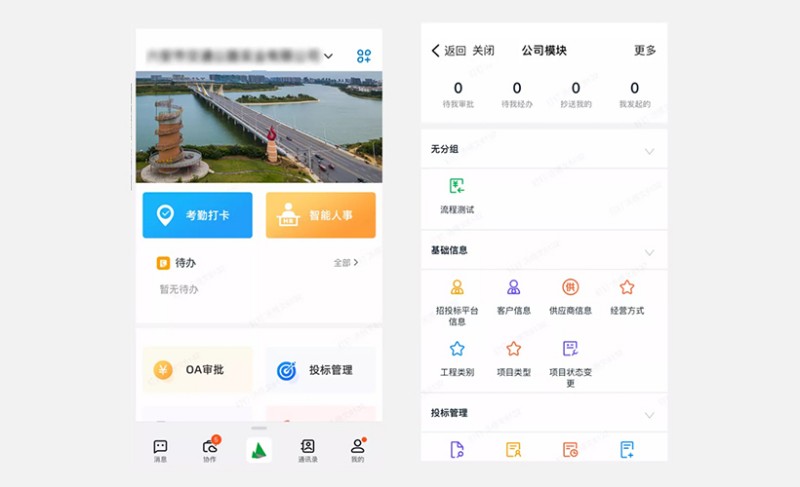The width and height of the screenshot is (800, 487).
Task: Tap the HR desk icon on 智能人事
Action: (288, 215)
